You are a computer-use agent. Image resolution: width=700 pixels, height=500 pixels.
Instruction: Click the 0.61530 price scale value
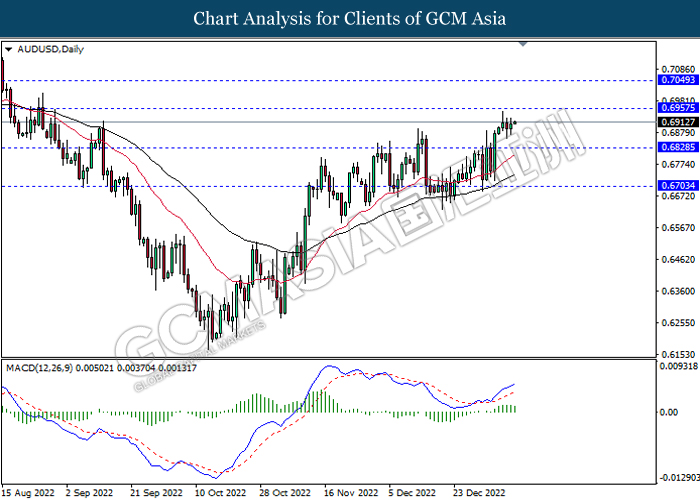point(678,354)
